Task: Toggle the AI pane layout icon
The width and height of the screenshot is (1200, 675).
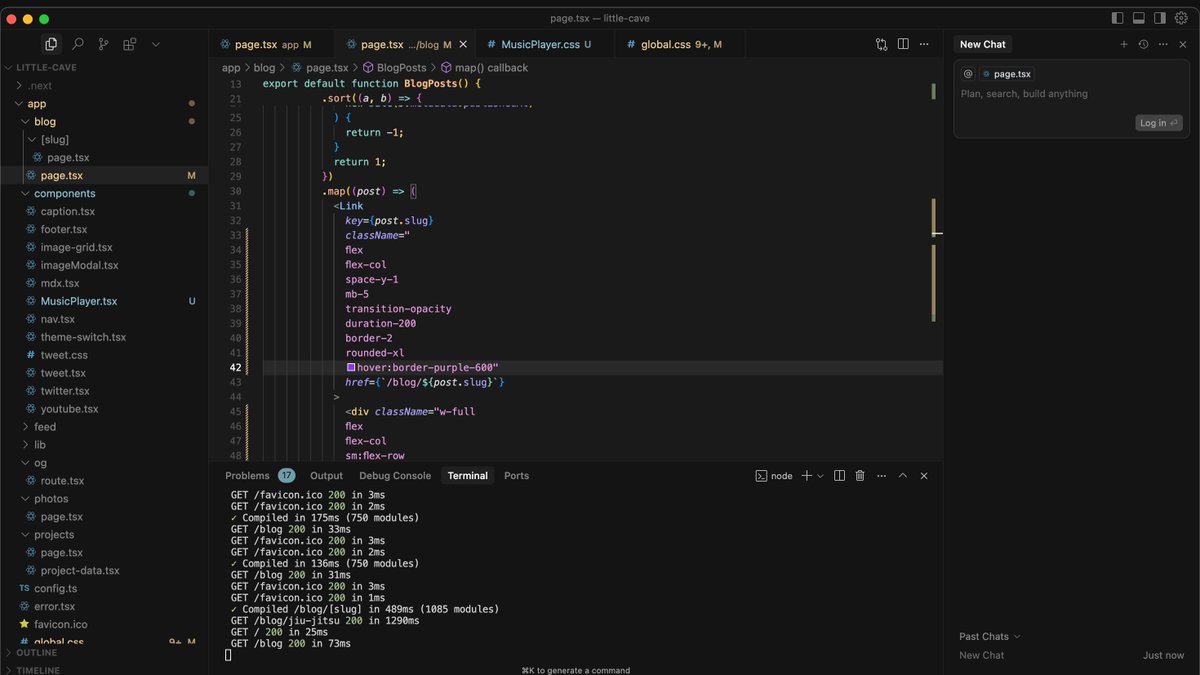Action: (1160, 18)
